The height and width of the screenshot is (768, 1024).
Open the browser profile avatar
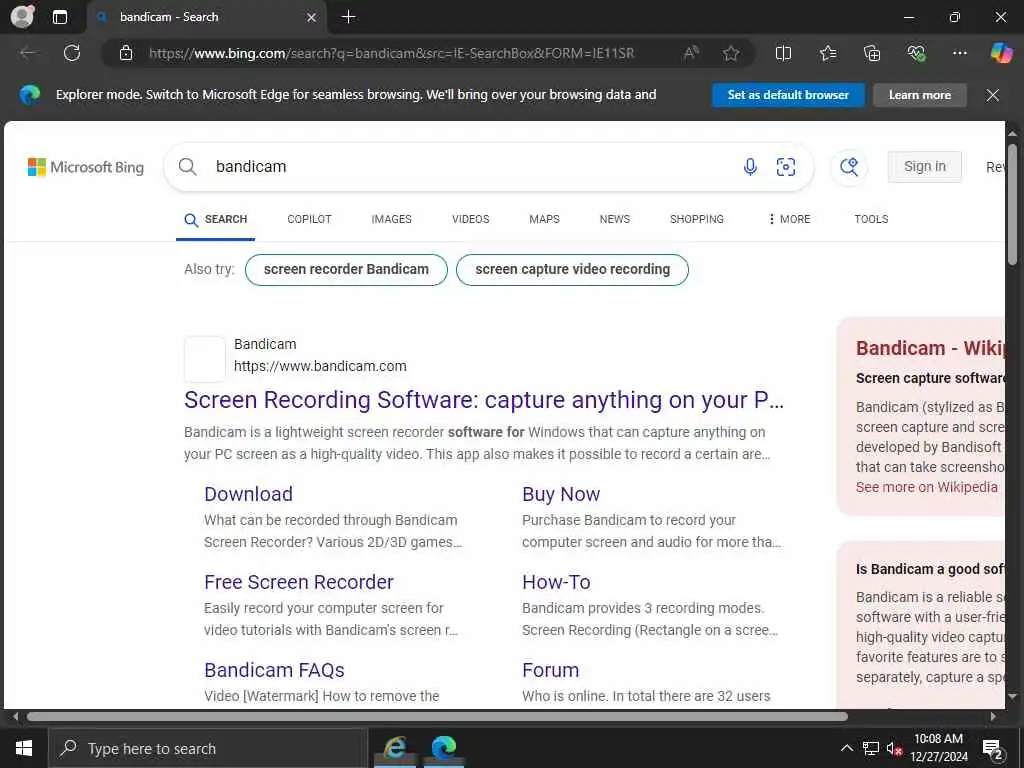(22, 17)
